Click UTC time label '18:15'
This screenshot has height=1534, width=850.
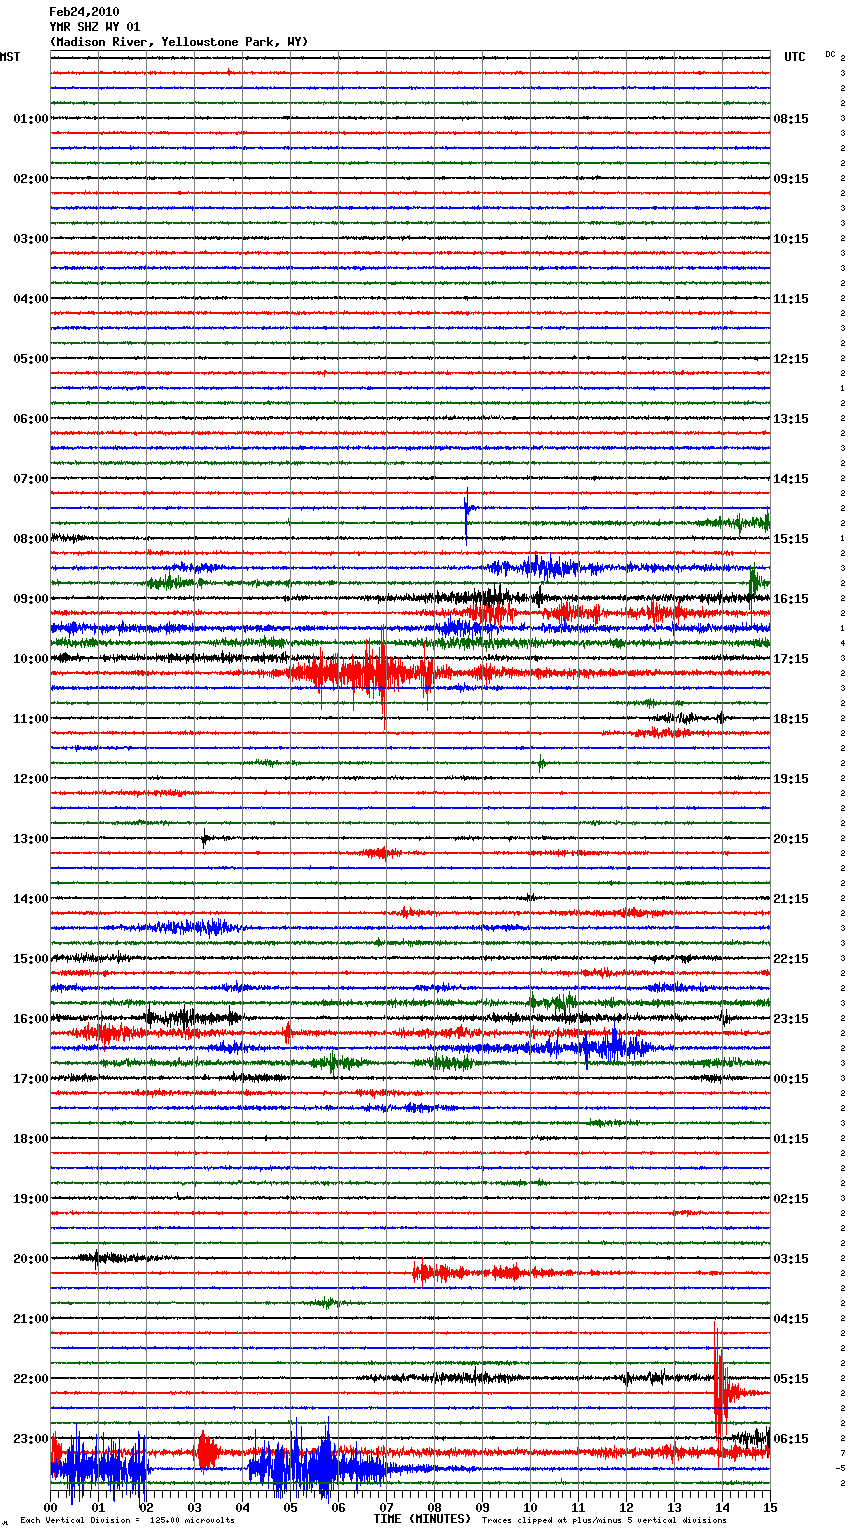[791, 719]
